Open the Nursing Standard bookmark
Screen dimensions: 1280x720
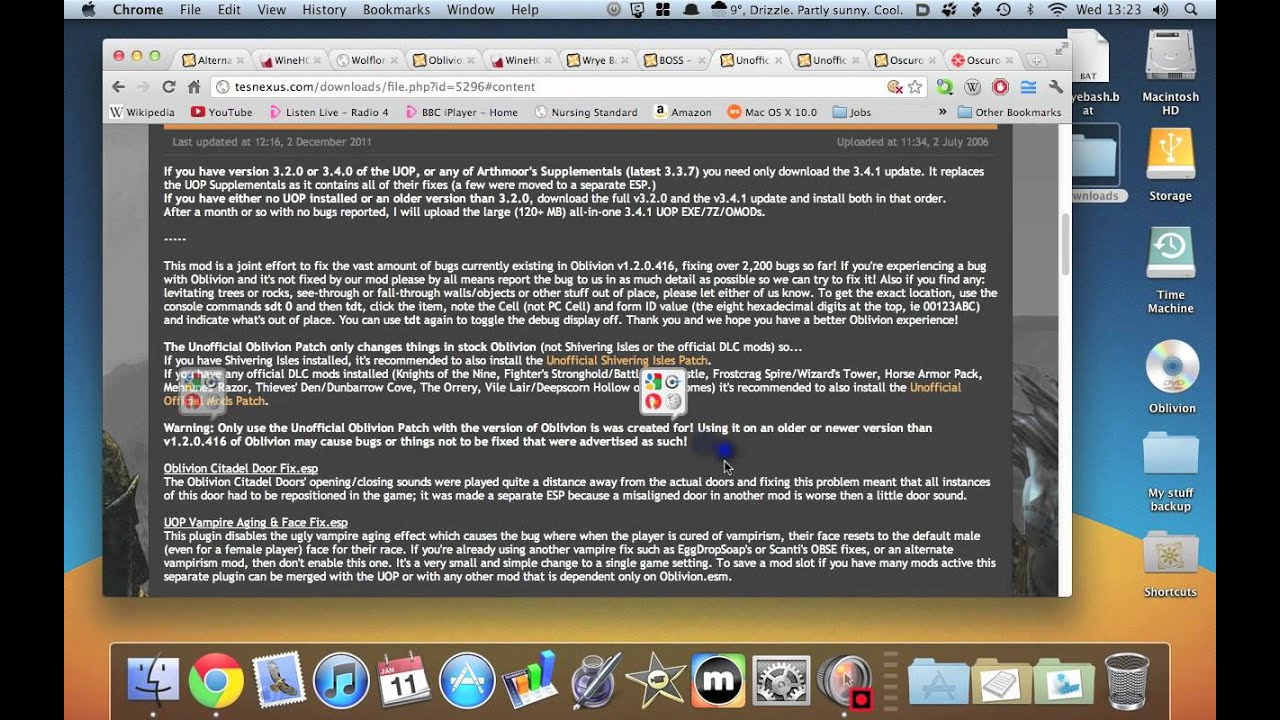click(x=586, y=112)
